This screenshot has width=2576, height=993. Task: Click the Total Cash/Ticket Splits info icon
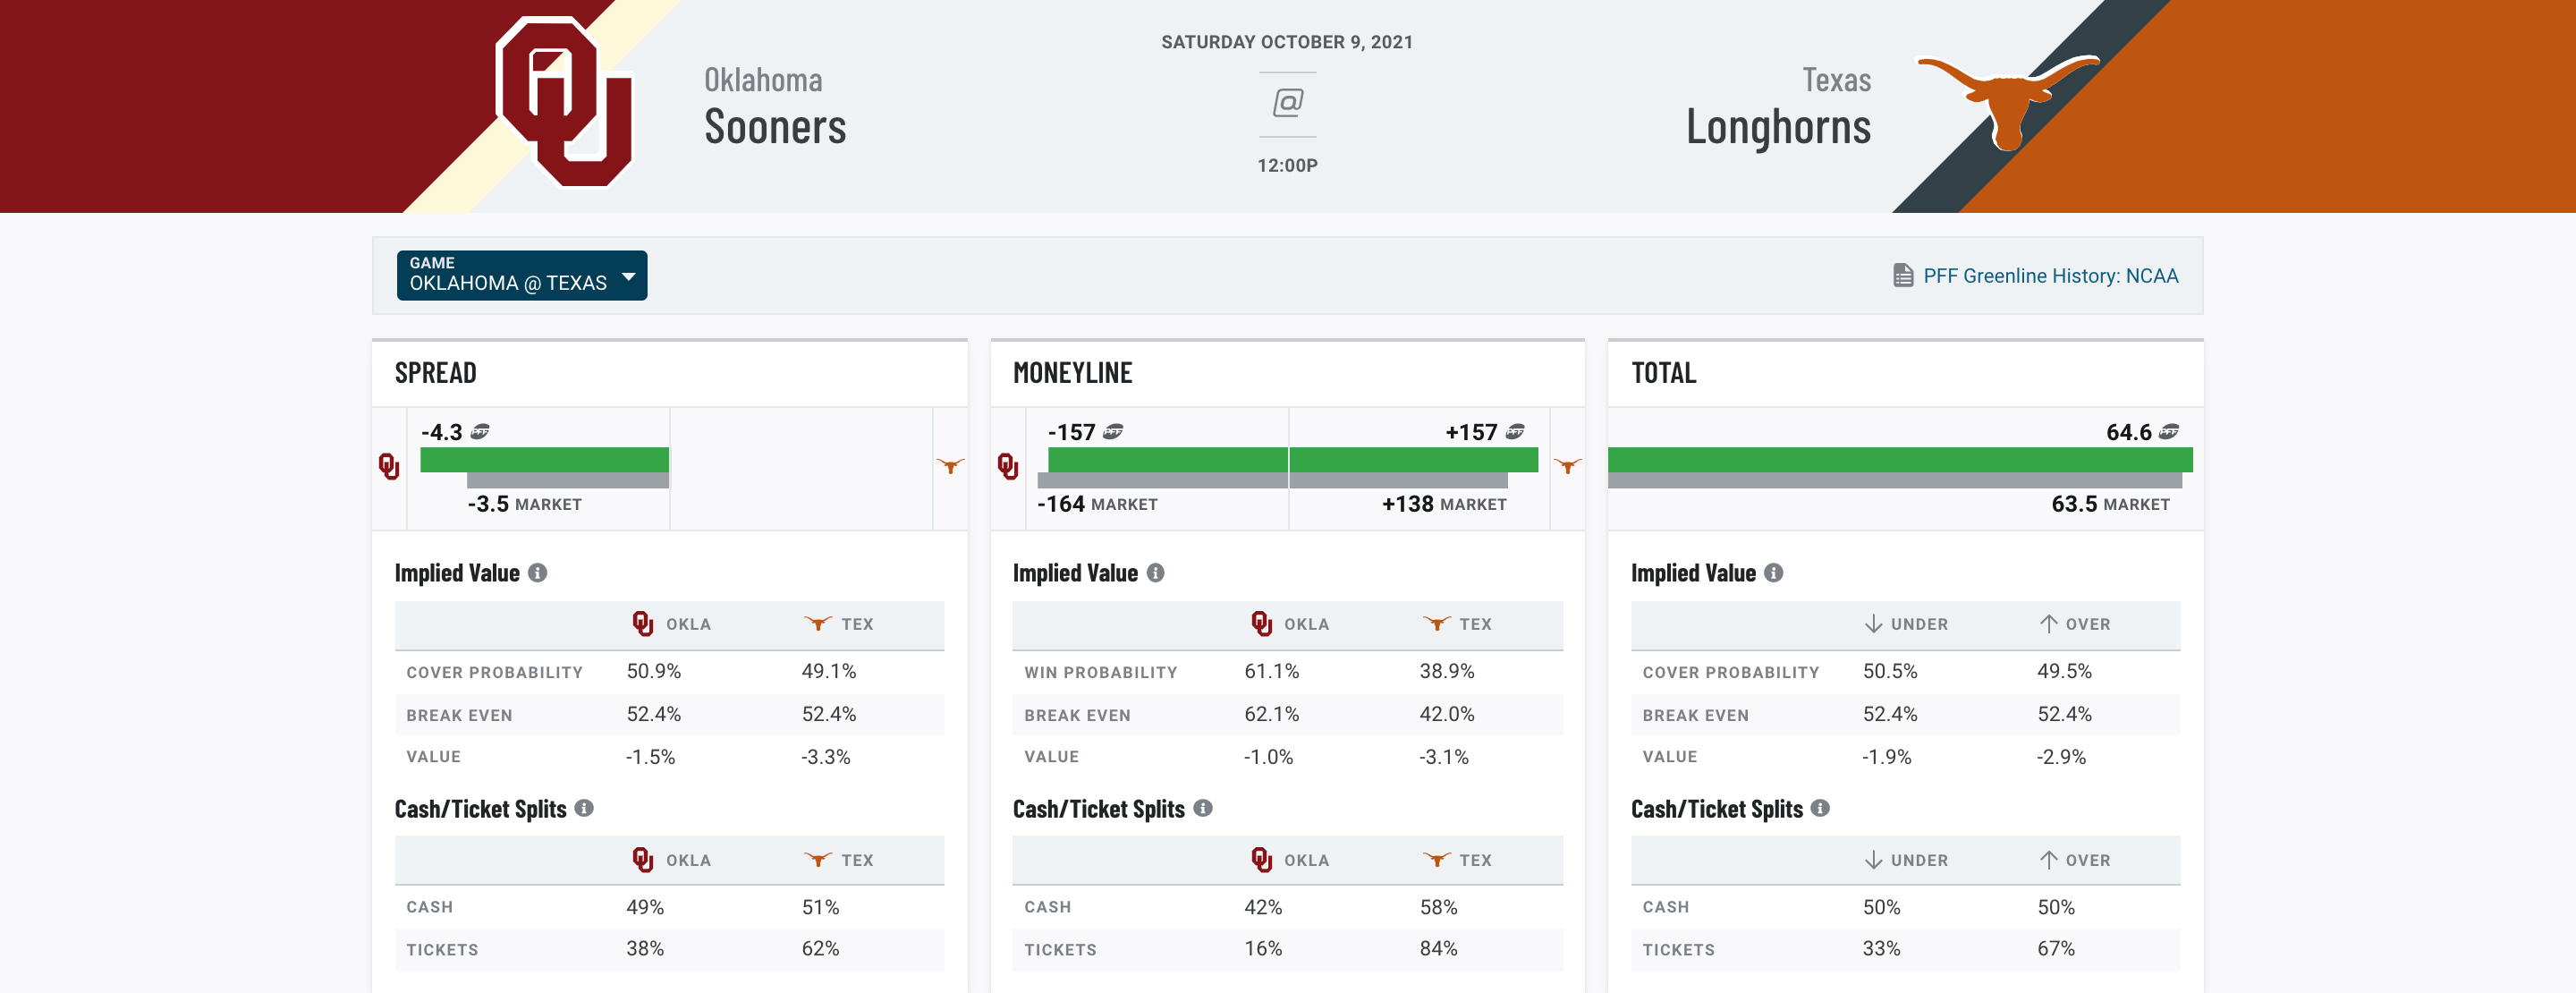coord(1821,808)
